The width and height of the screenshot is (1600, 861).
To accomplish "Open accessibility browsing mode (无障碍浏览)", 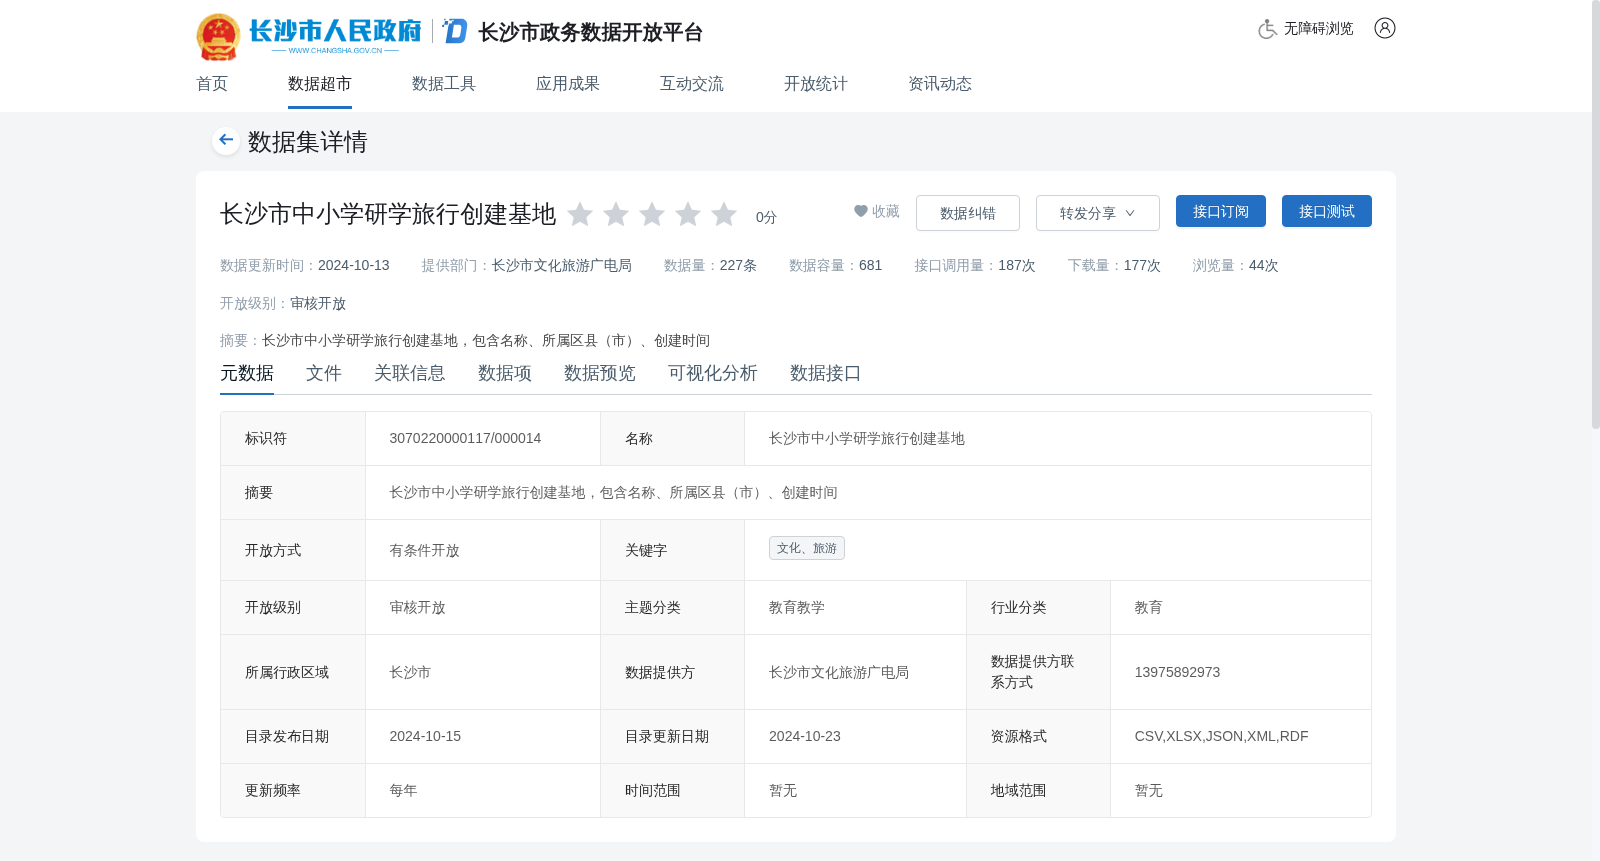I will [x=1305, y=29].
